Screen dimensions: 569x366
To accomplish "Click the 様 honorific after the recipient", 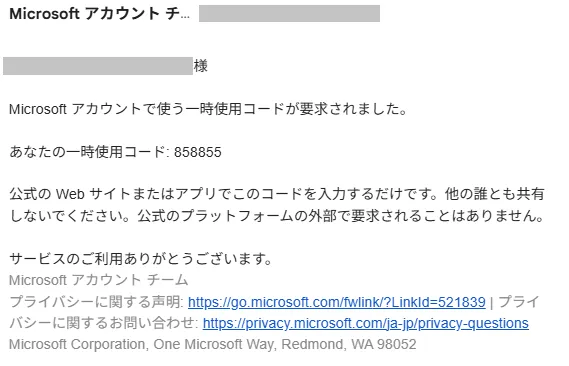I will tap(200, 66).
